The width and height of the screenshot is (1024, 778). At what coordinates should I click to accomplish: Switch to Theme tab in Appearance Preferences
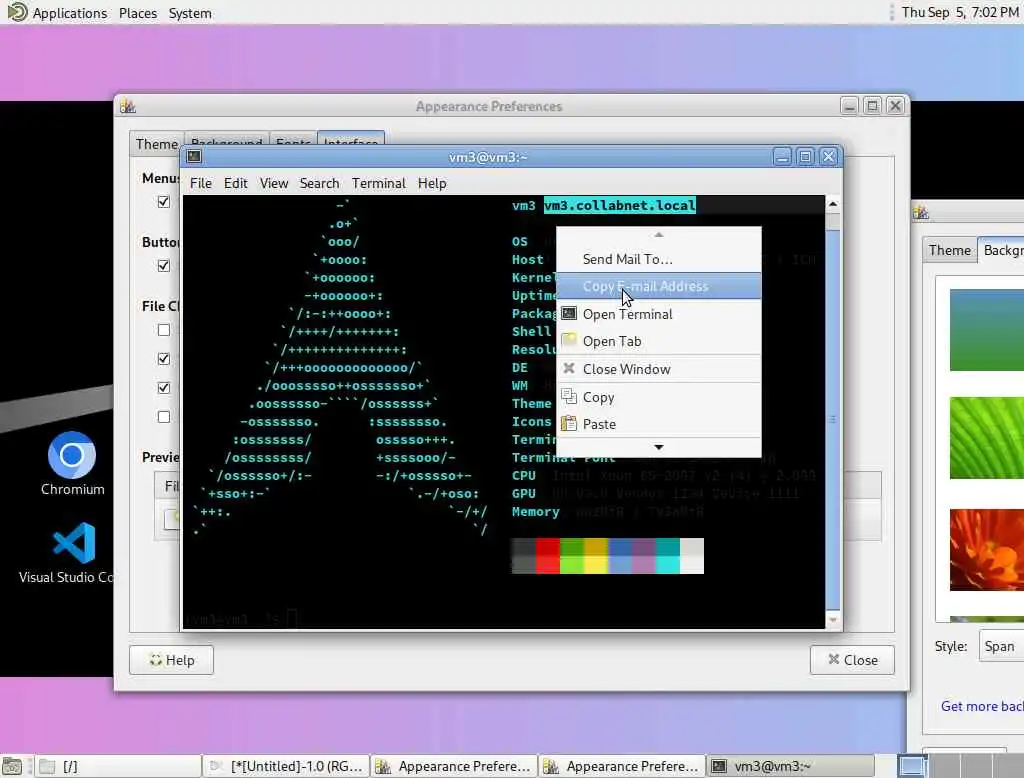[x=157, y=144]
